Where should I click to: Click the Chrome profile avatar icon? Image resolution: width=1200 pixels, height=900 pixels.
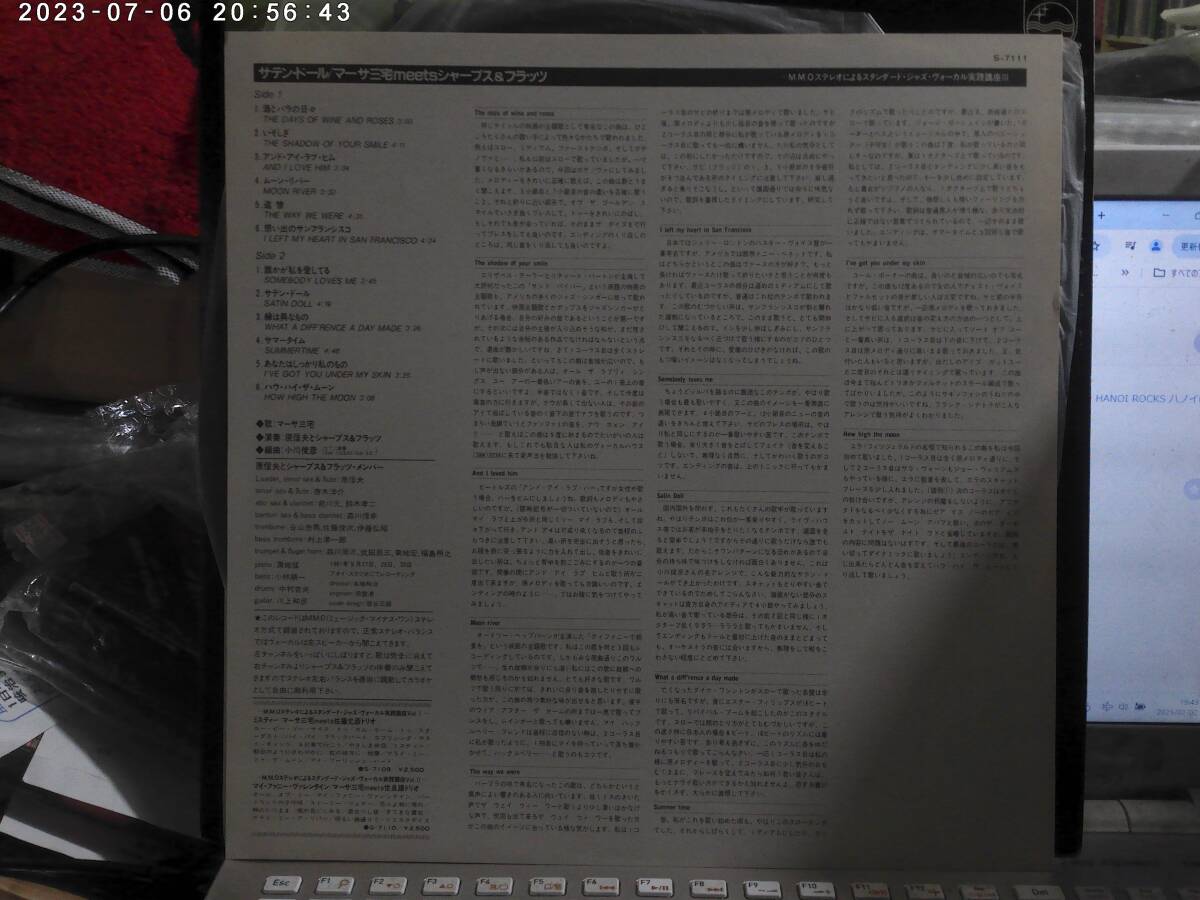(x=1156, y=247)
